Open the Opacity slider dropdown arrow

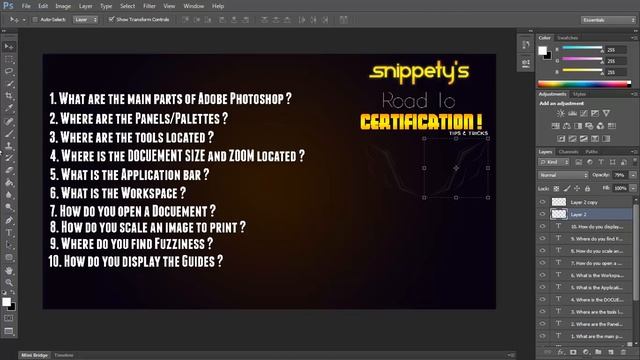click(633, 175)
